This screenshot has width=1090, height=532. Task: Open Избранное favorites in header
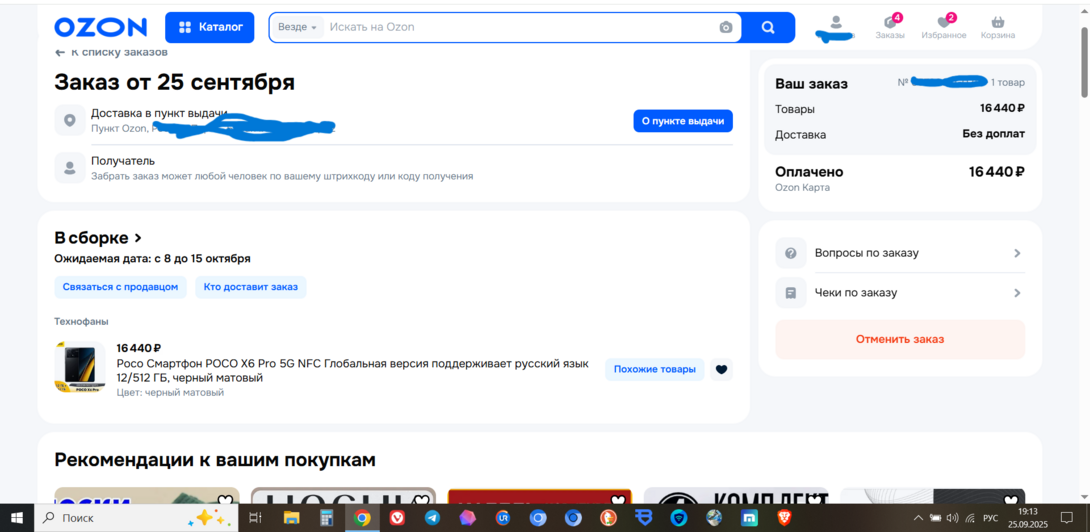click(943, 27)
